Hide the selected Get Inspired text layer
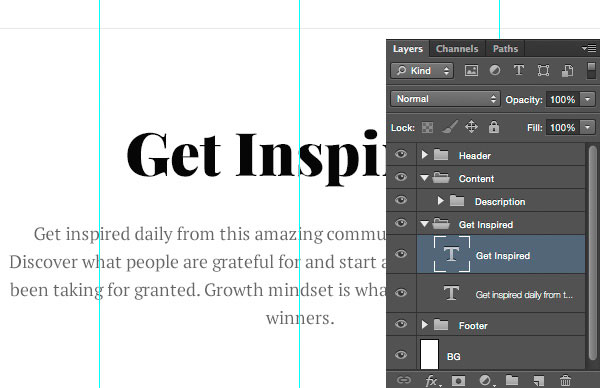The height and width of the screenshot is (388, 600). pos(401,254)
